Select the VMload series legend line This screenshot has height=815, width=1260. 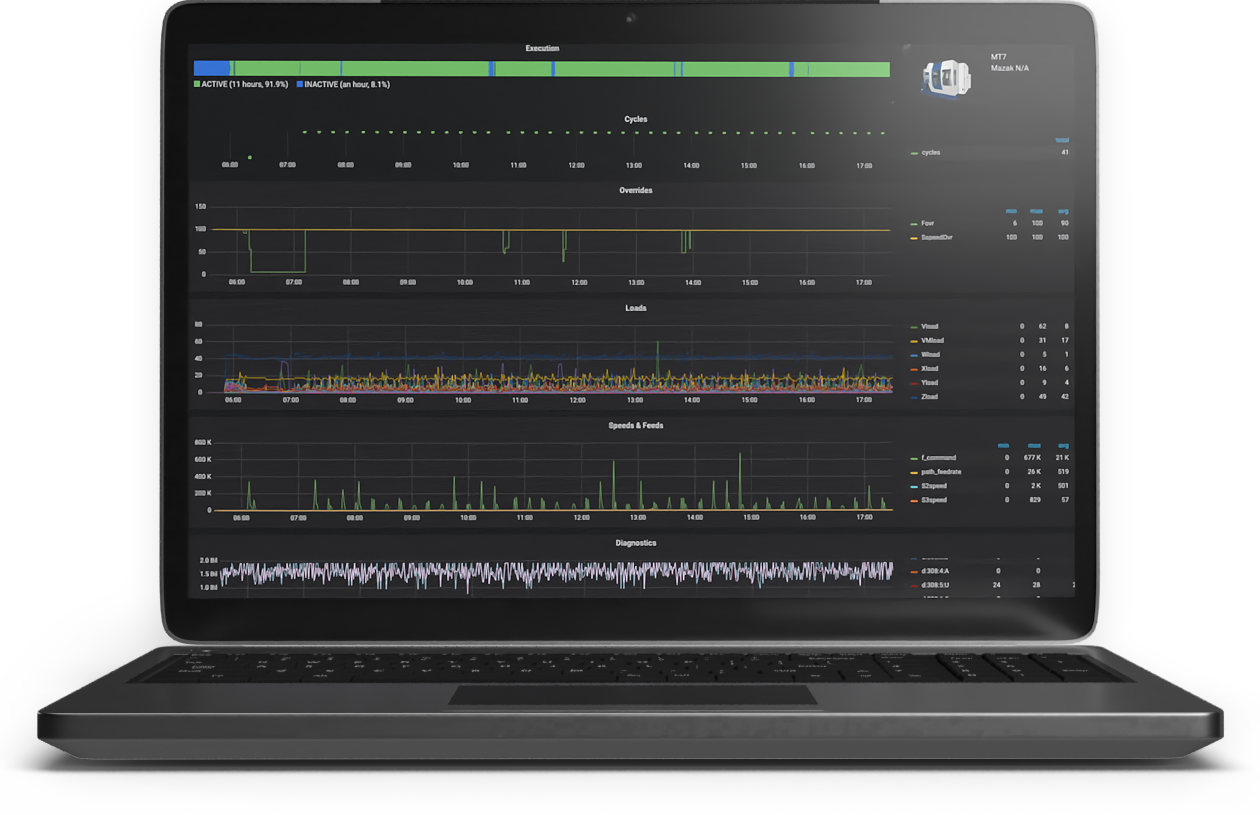(930, 341)
